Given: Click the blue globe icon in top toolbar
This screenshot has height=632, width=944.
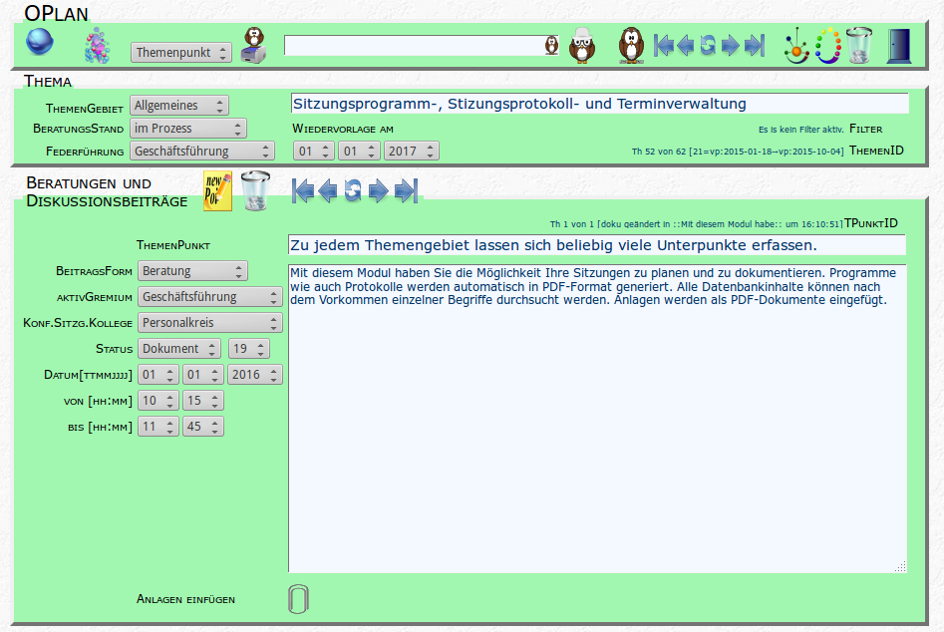Looking at the screenshot, I should click(40, 44).
